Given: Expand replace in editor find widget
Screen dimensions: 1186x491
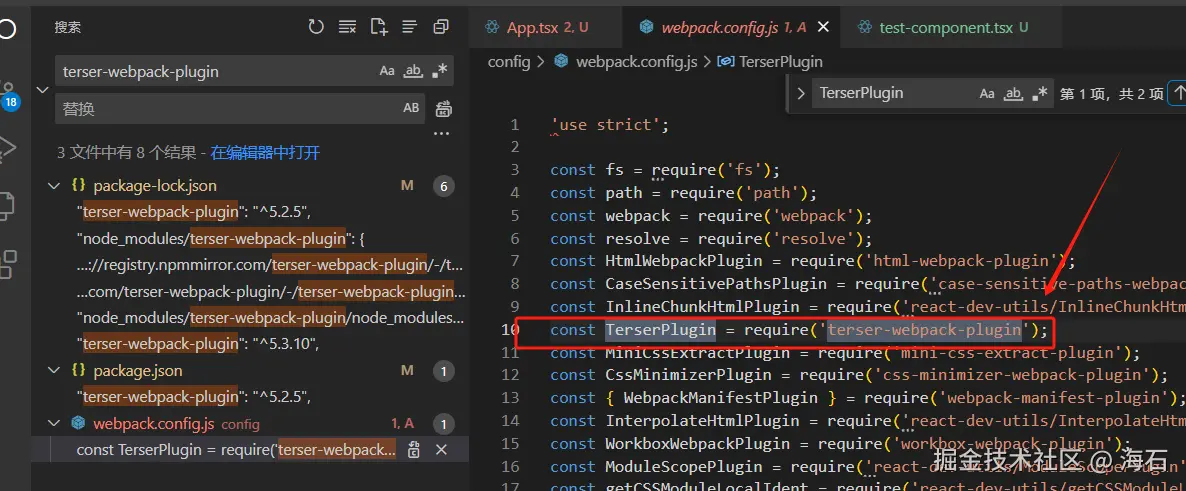Looking at the screenshot, I should pyautogui.click(x=801, y=94).
